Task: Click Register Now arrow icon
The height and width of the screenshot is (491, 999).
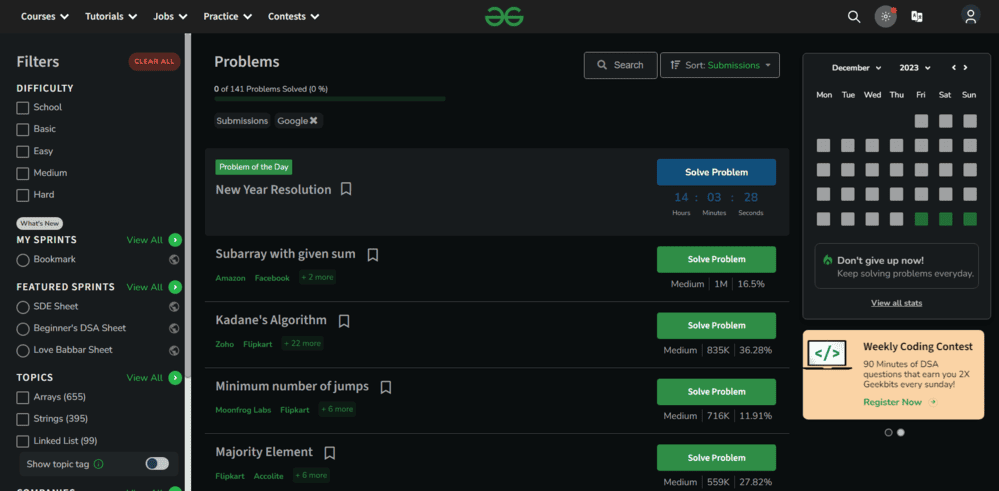Action: (x=933, y=402)
